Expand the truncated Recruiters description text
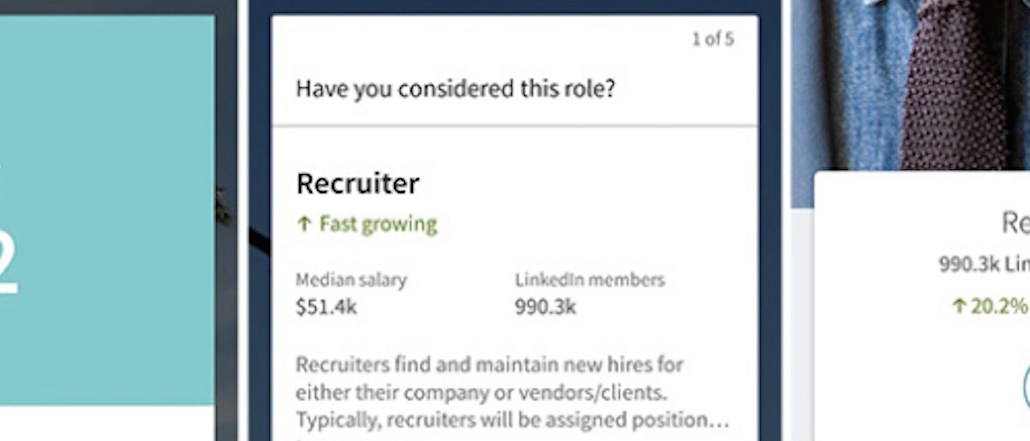This screenshot has height=441, width=1030. click(x=512, y=392)
